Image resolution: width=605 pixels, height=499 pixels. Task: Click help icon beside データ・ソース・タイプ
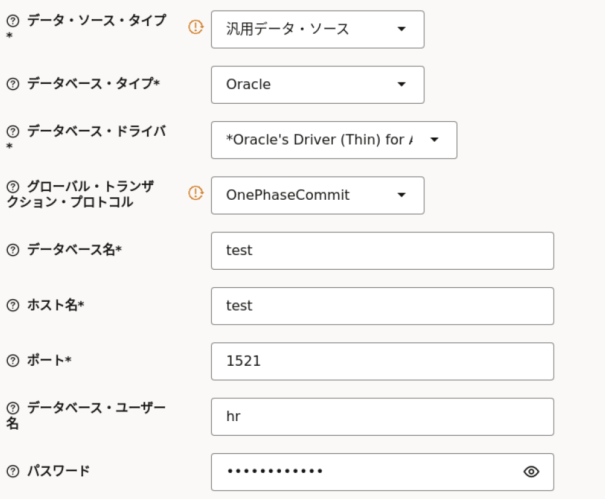(13, 21)
